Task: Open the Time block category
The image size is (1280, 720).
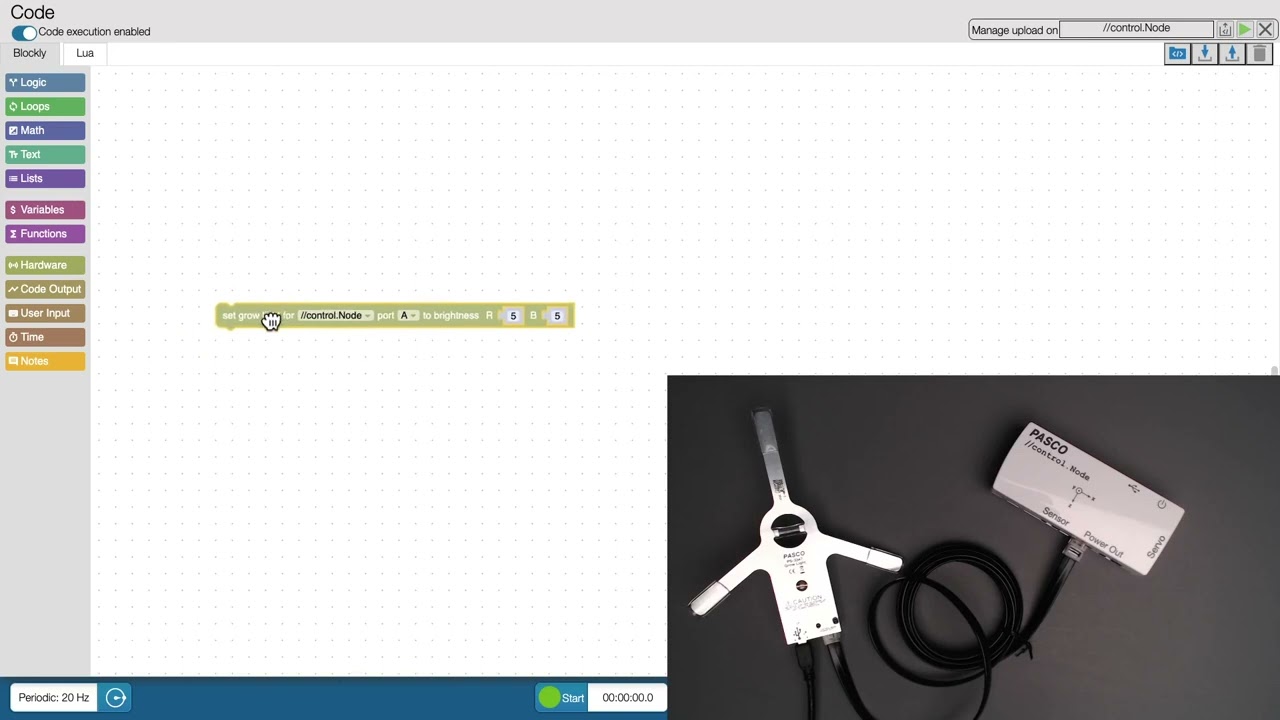Action: pos(45,337)
